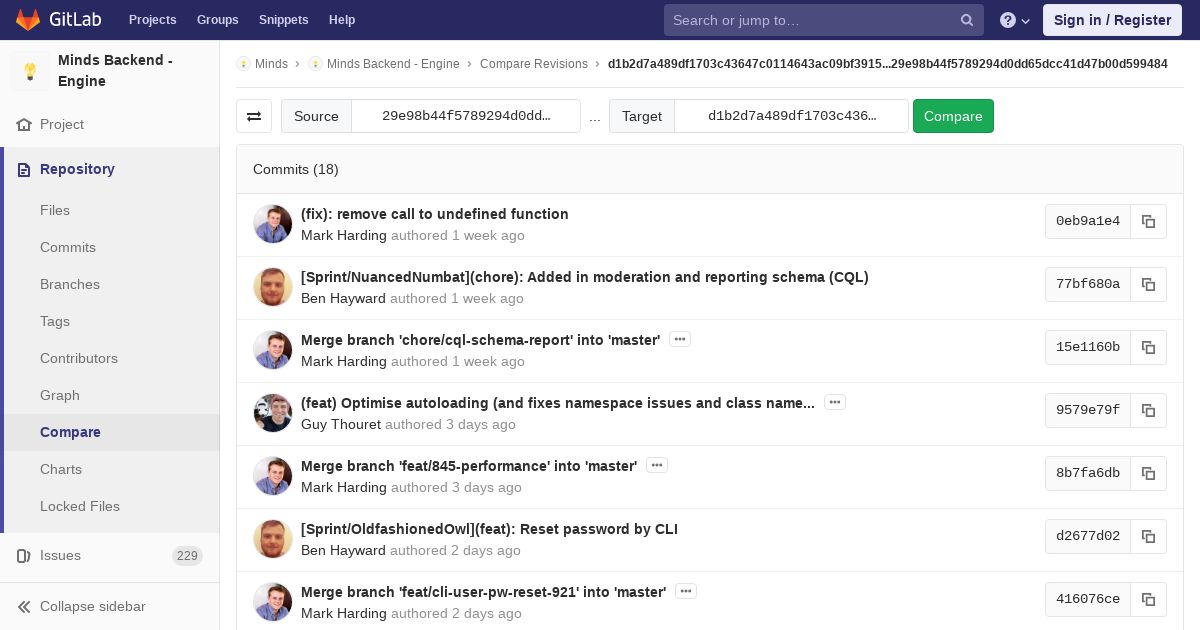Image resolution: width=1200 pixels, height=630 pixels.
Task: Open Locked Files in sidebar
Action: (x=80, y=507)
